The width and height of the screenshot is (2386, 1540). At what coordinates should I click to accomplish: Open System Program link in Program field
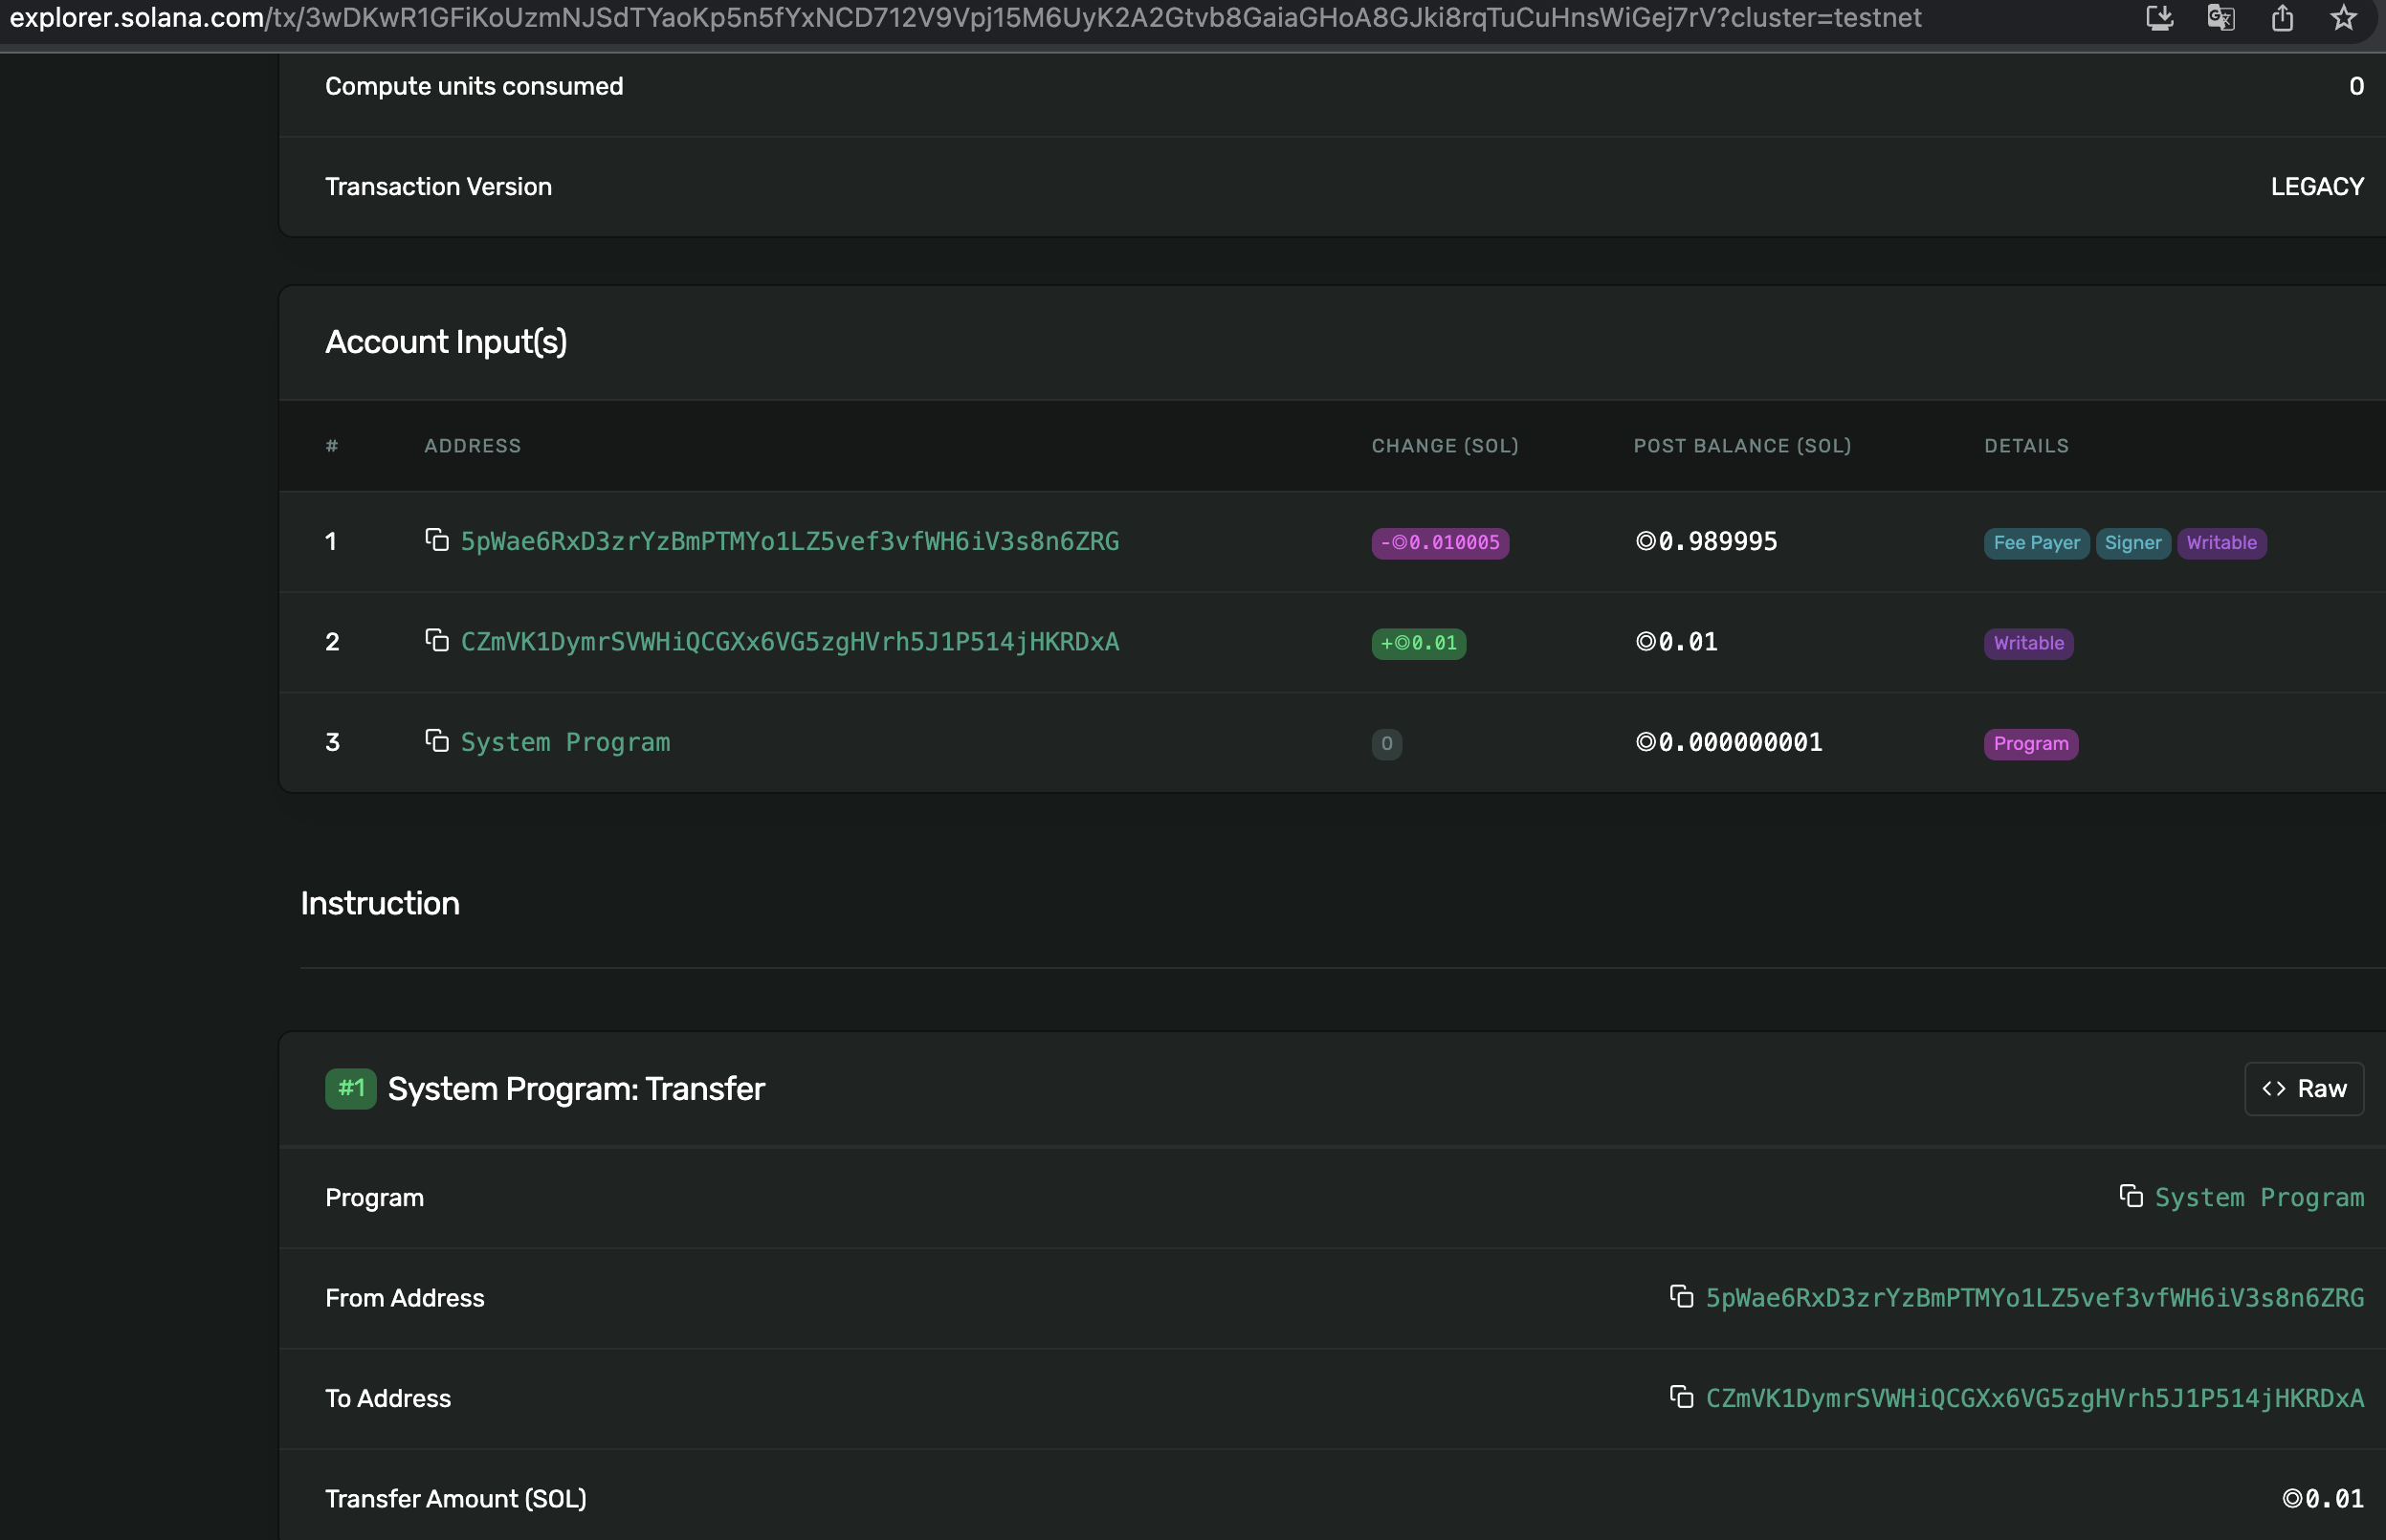2258,1197
